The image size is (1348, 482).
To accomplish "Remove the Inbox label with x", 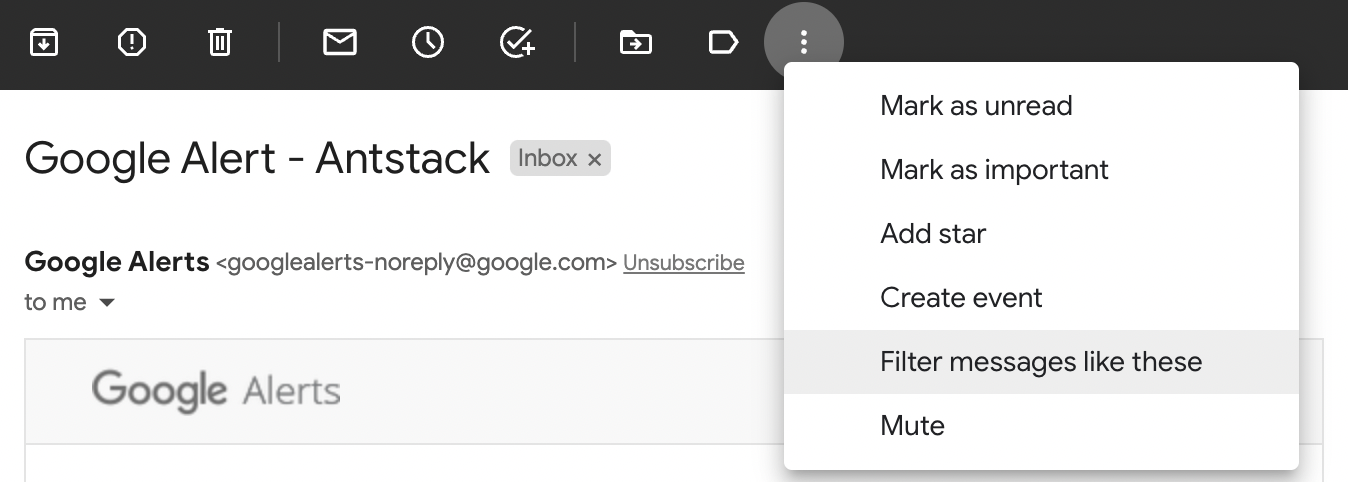I will pos(594,159).
